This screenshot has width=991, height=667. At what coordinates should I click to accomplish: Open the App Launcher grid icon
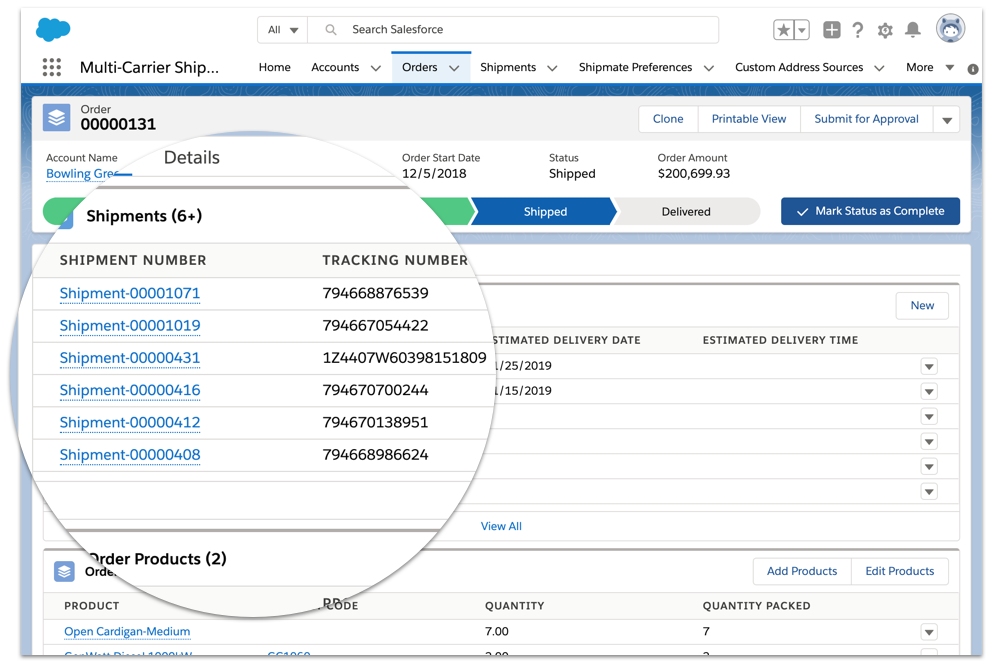click(x=52, y=67)
